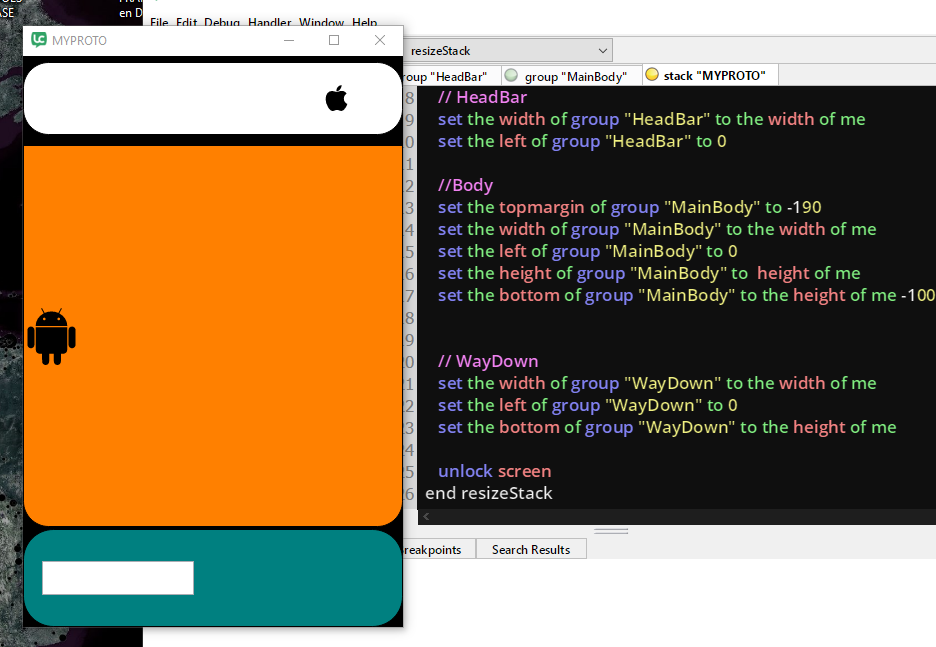The height and width of the screenshot is (647, 936).
Task: Click the Apple logo in the header bar
Action: click(336, 98)
